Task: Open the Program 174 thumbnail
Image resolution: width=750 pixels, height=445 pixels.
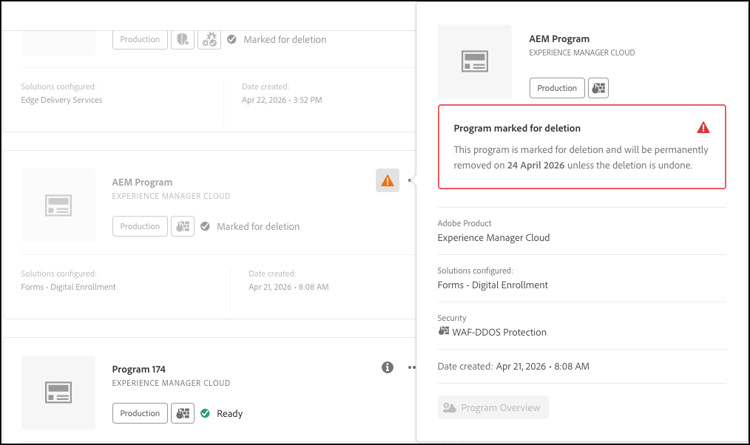Action: point(58,392)
